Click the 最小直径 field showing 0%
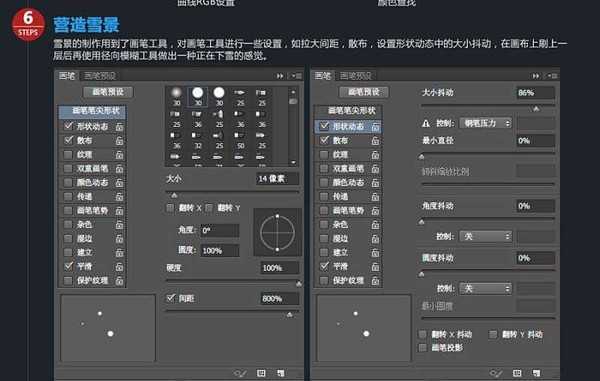The image size is (600, 381). [536, 141]
